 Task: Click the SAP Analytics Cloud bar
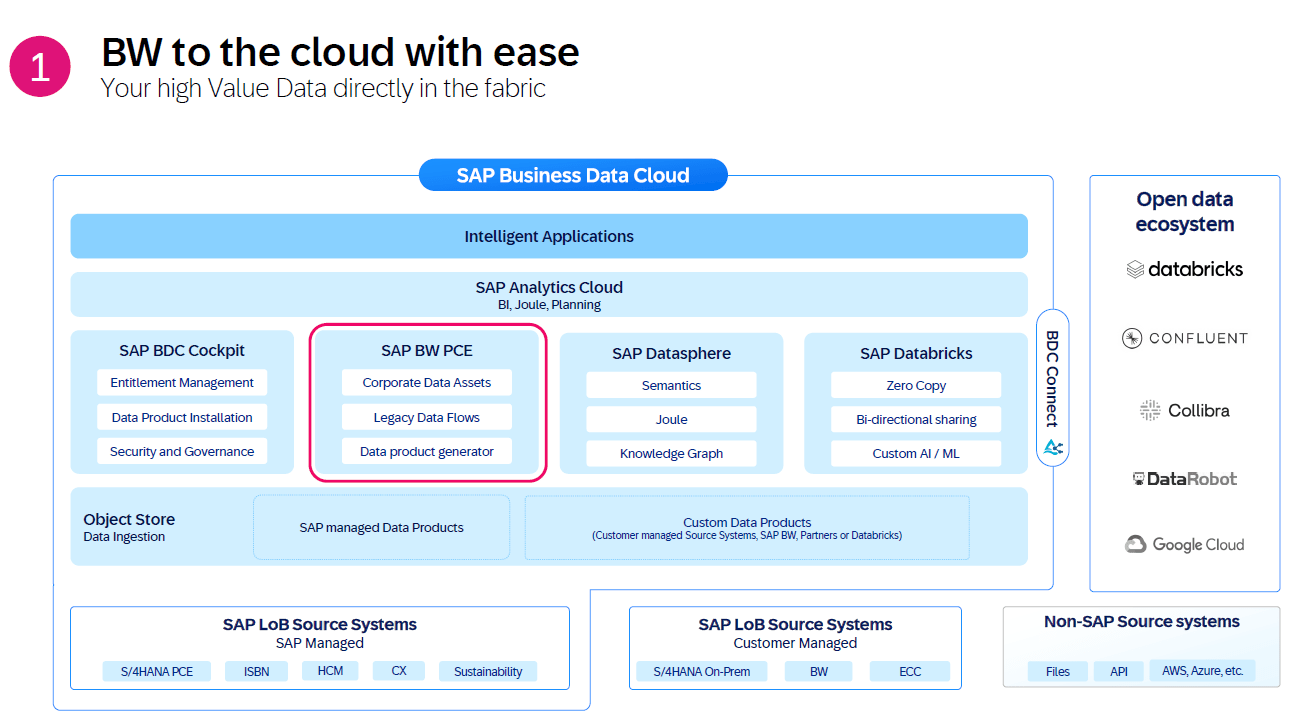(x=549, y=294)
